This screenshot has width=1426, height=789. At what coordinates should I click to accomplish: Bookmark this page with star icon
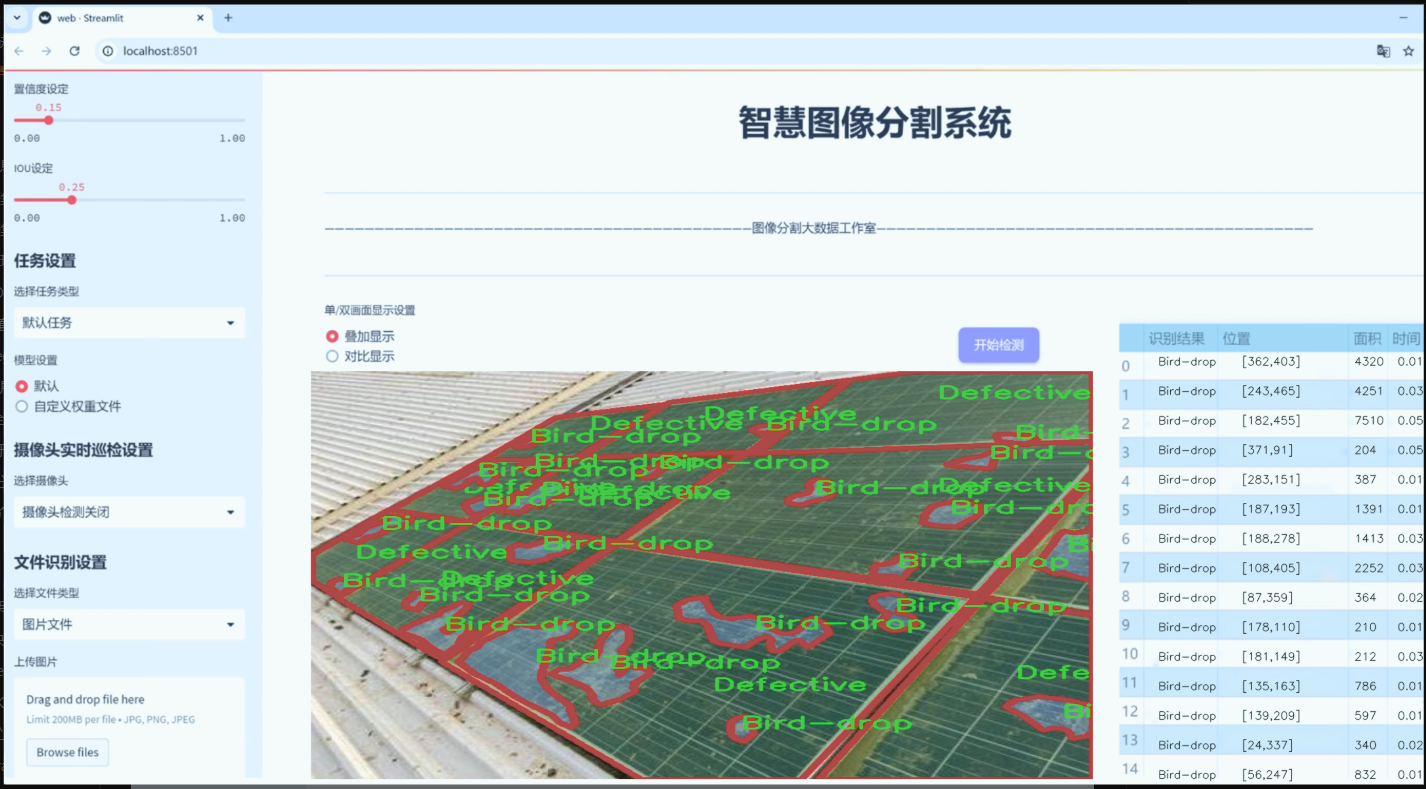[x=1410, y=51]
